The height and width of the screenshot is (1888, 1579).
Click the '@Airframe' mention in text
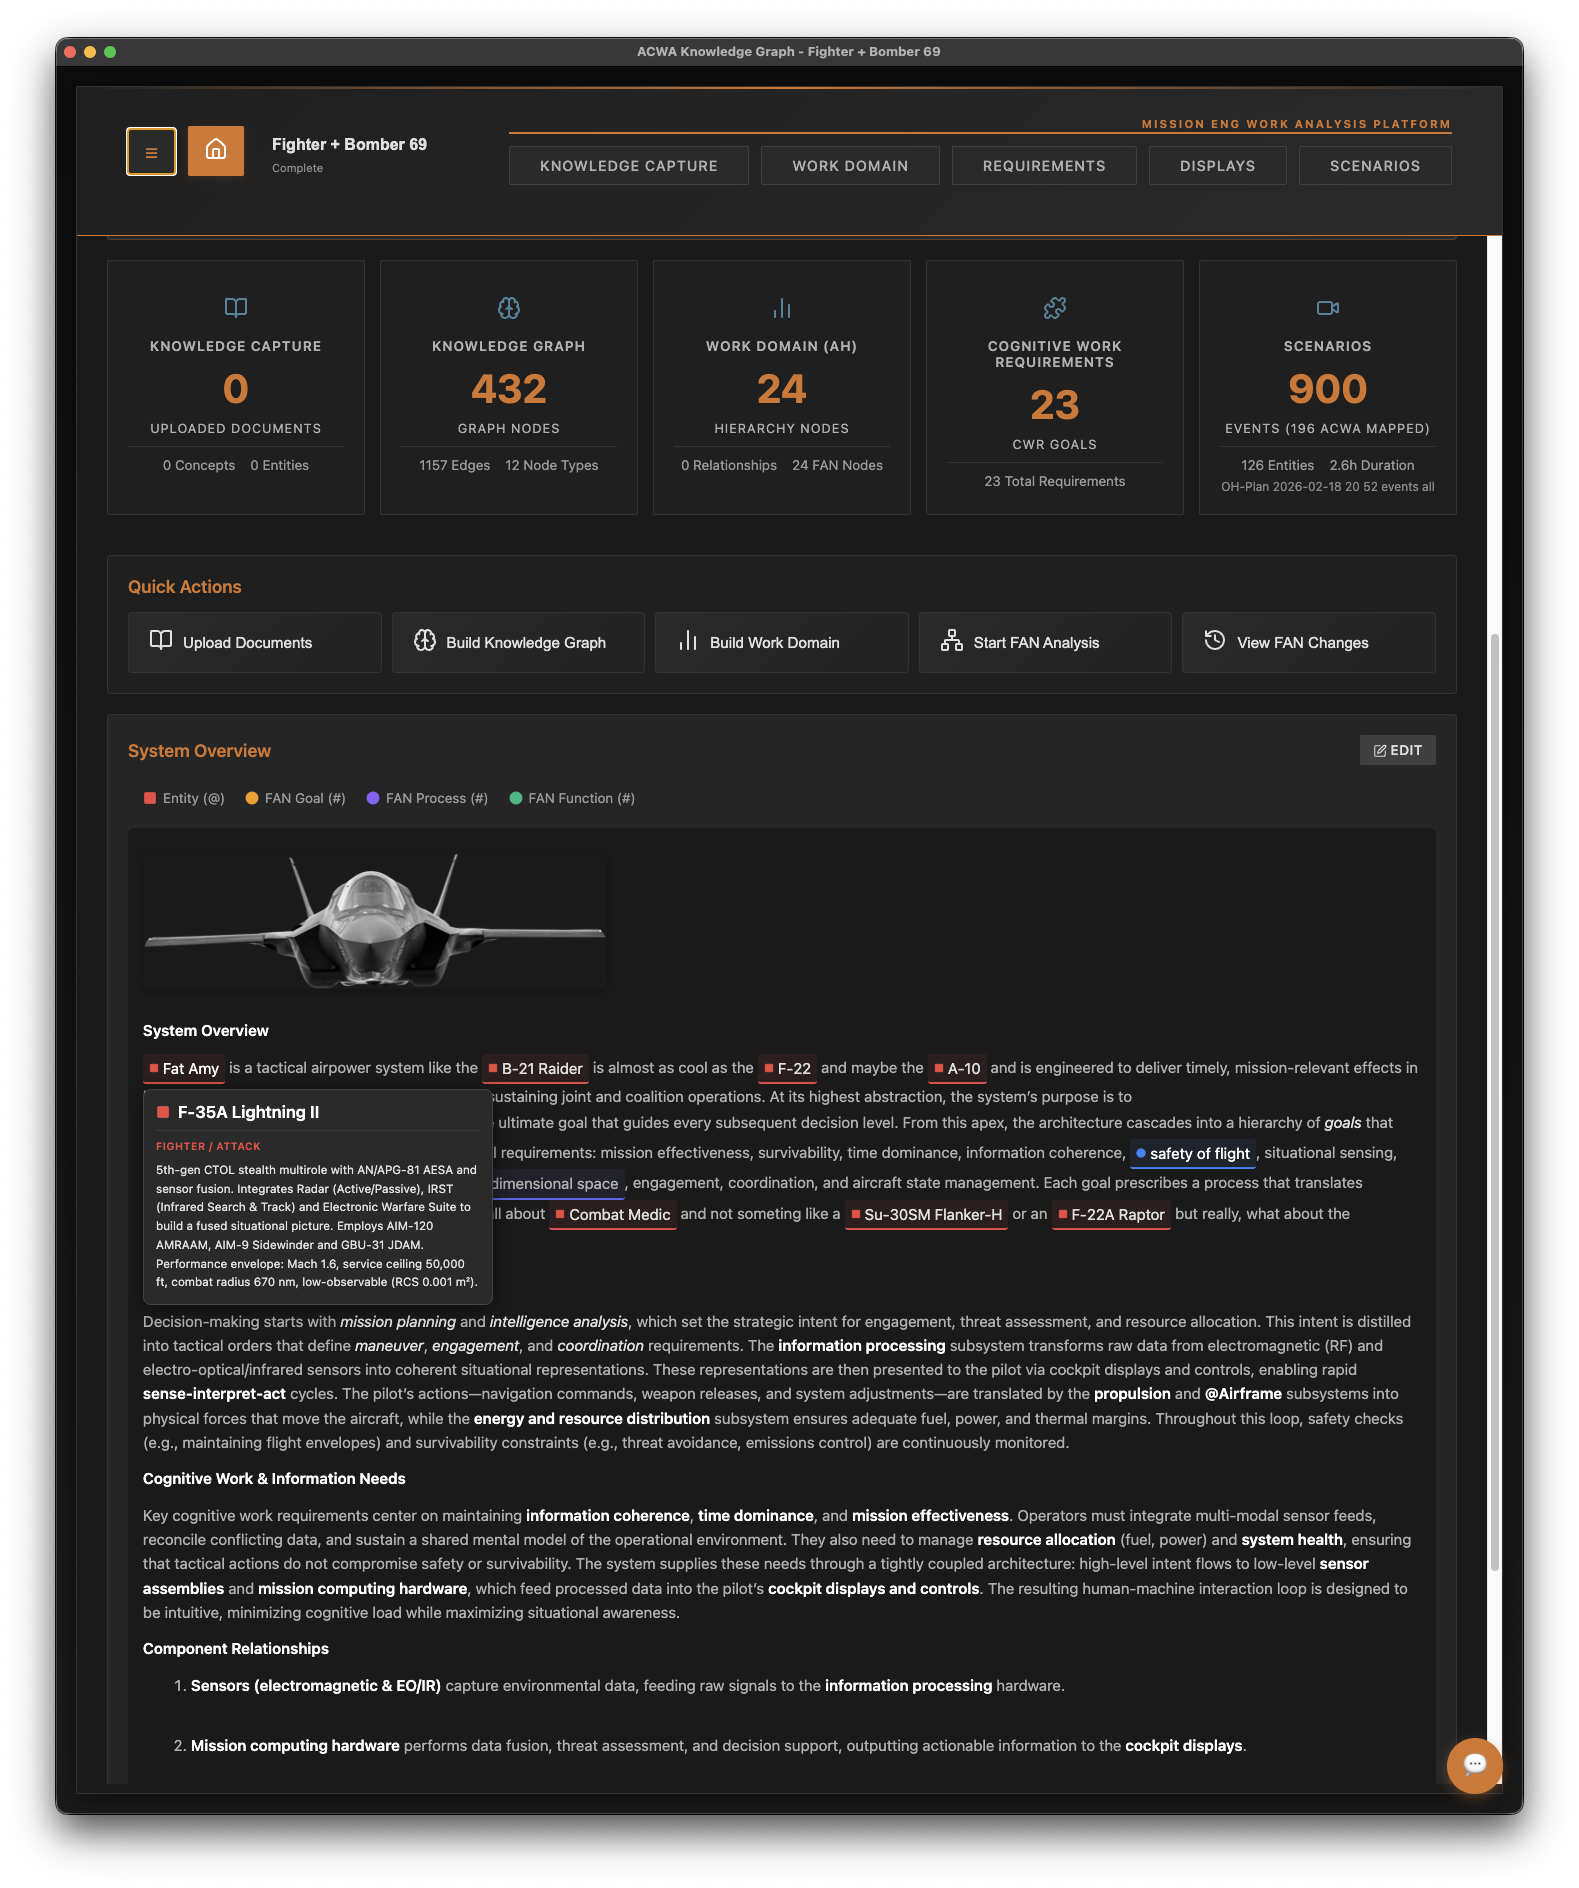[1243, 1394]
